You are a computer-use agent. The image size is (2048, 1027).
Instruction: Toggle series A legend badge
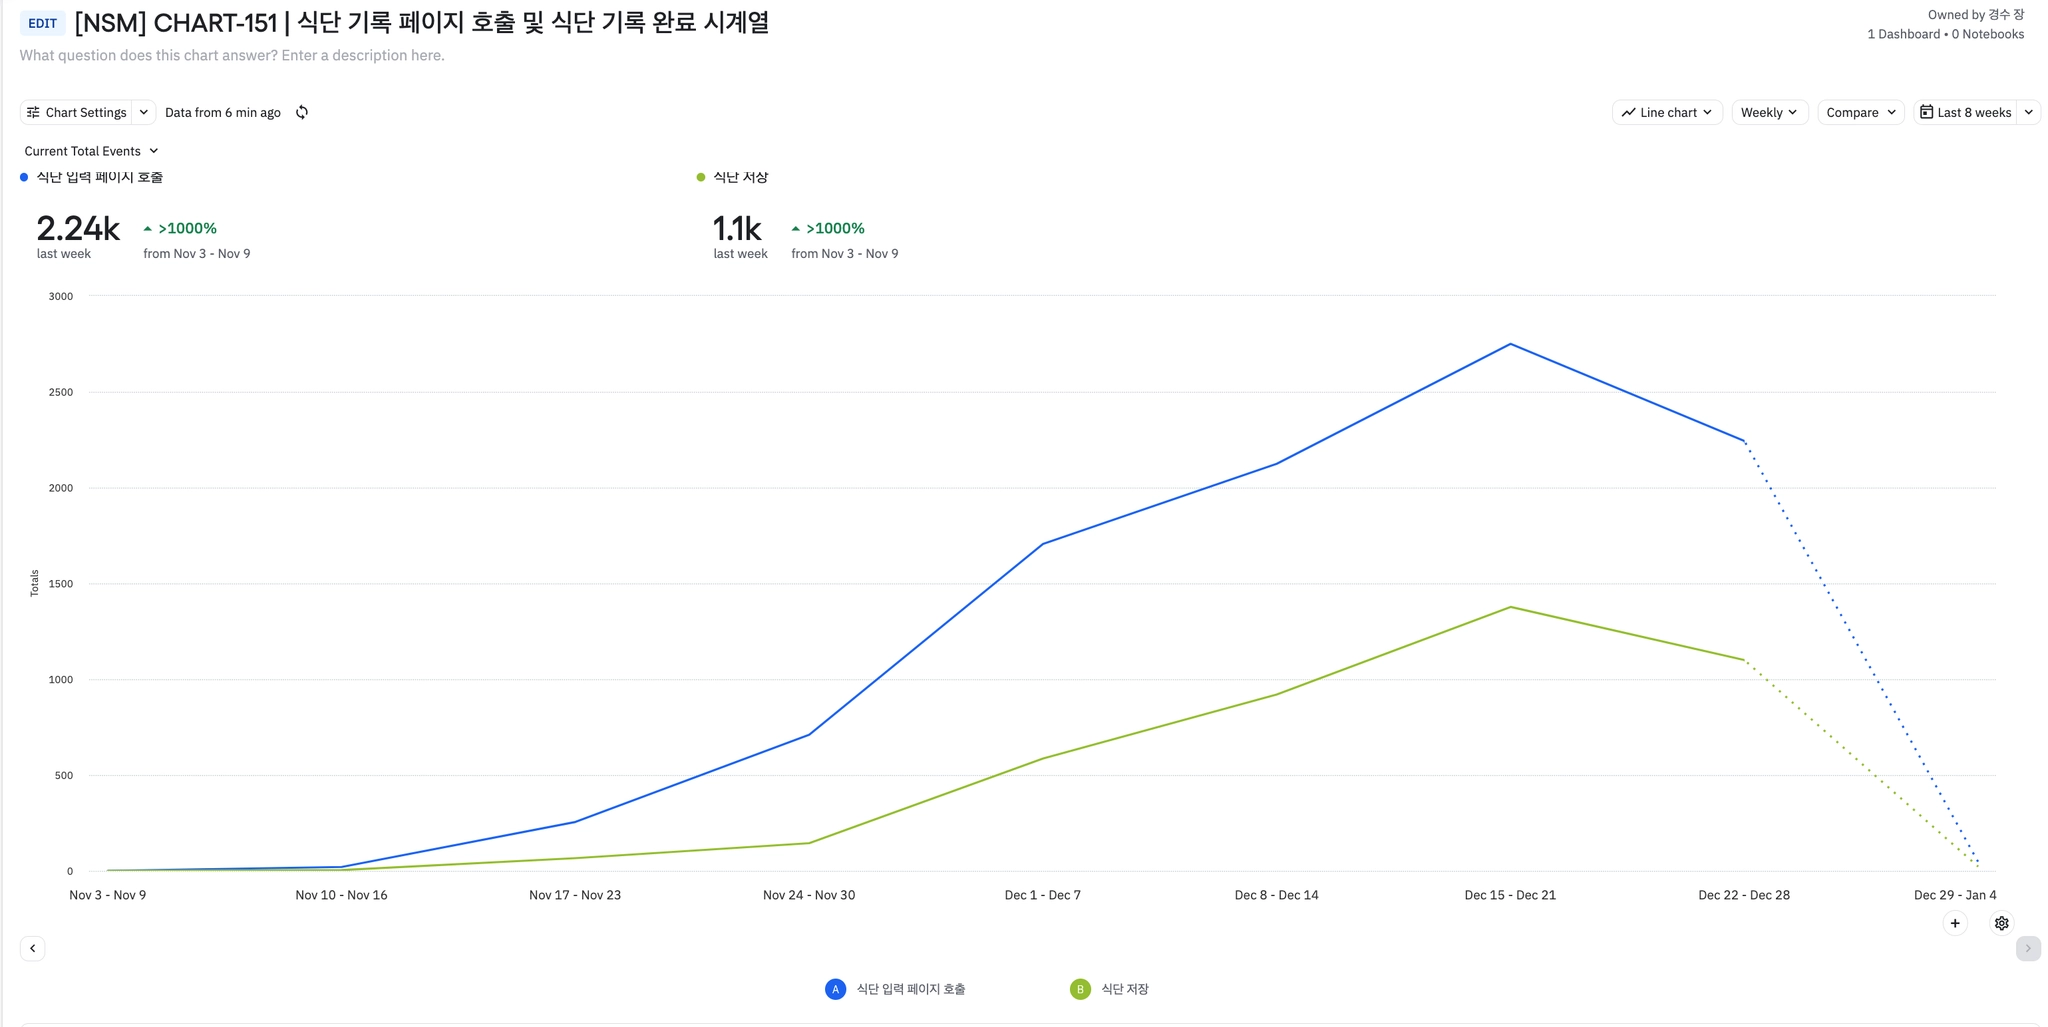835,989
